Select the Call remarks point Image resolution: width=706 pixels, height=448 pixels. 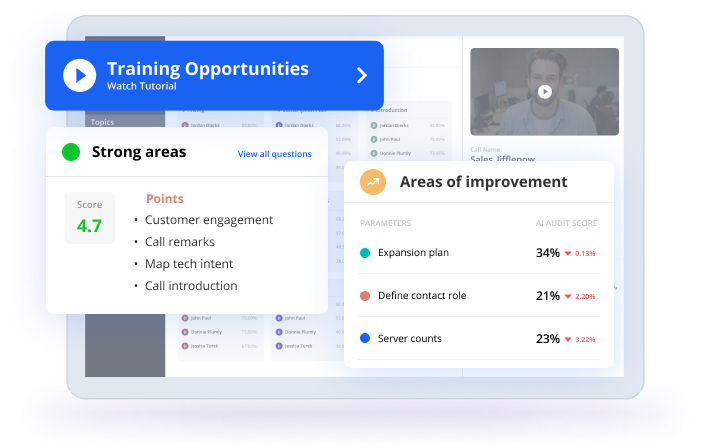[180, 242]
